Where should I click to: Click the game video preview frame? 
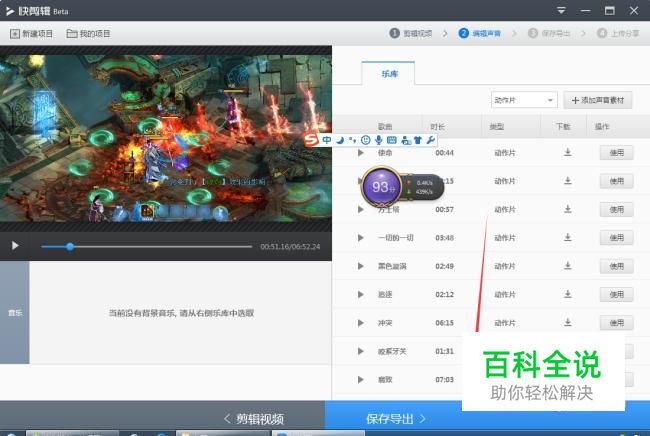coord(166,138)
